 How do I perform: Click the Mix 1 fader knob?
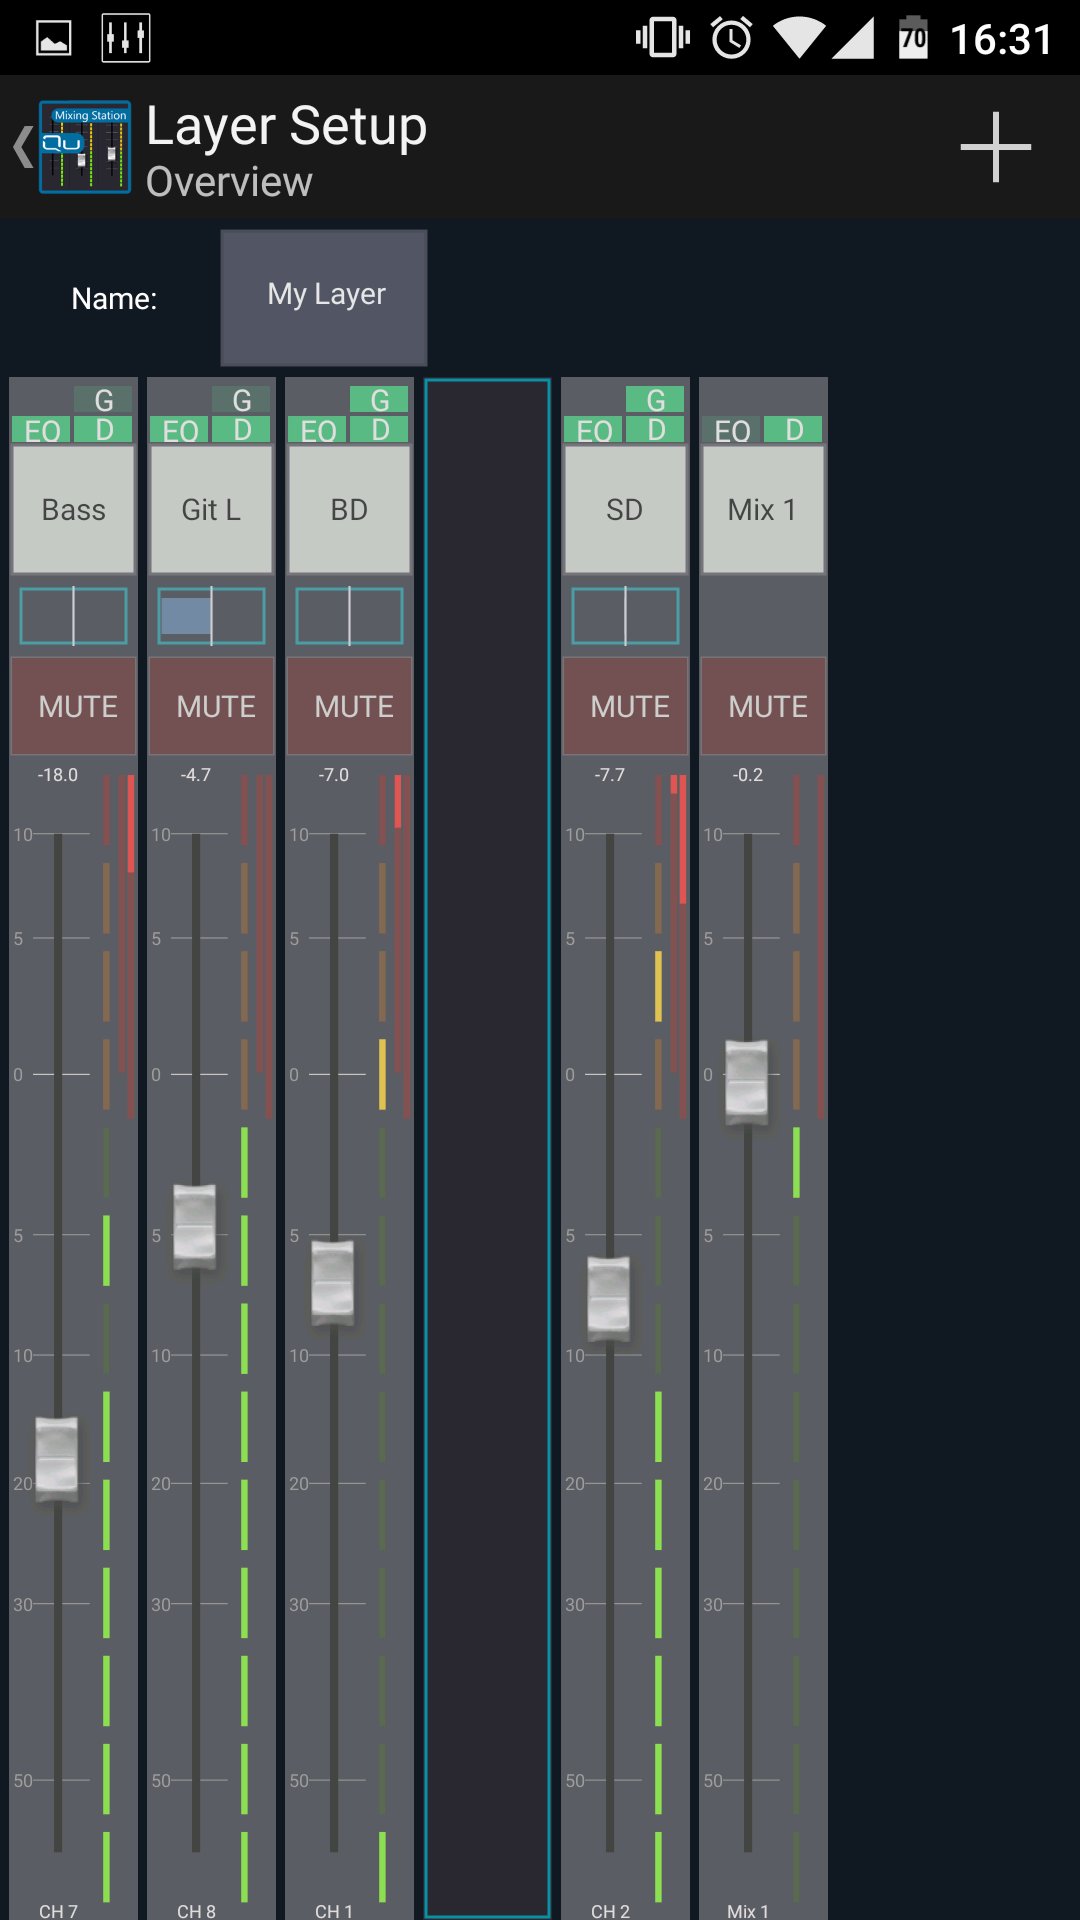point(746,1082)
